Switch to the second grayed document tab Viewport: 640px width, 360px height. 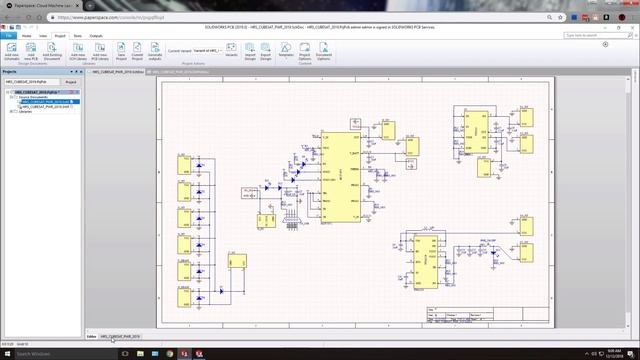[x=178, y=72]
